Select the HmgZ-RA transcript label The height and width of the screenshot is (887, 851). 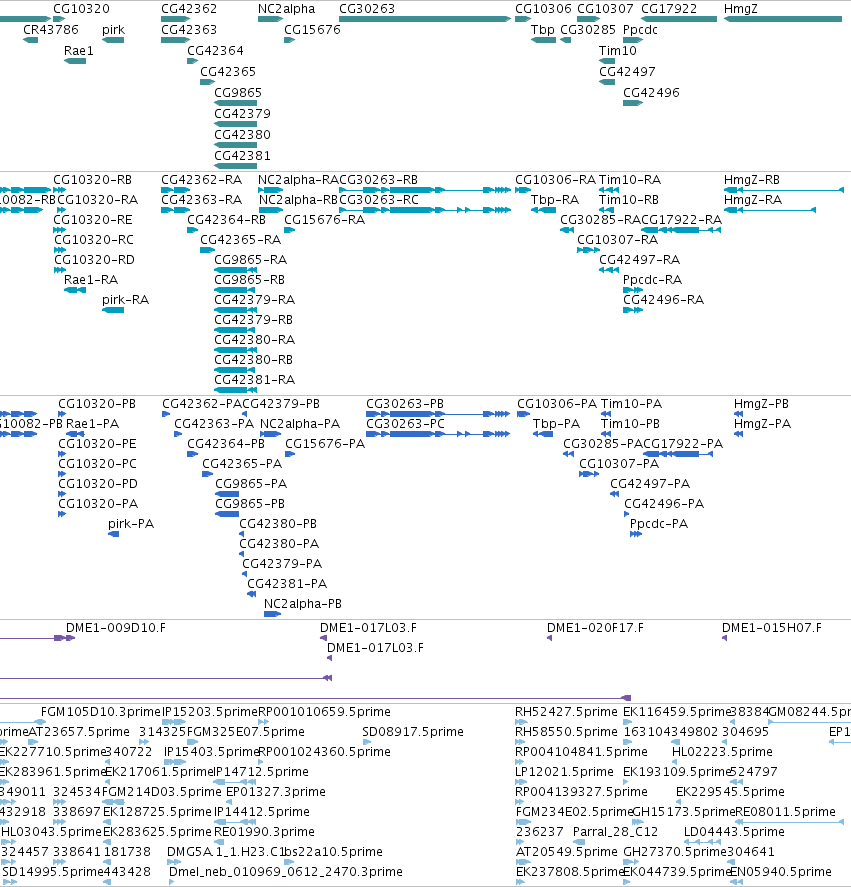coord(753,200)
